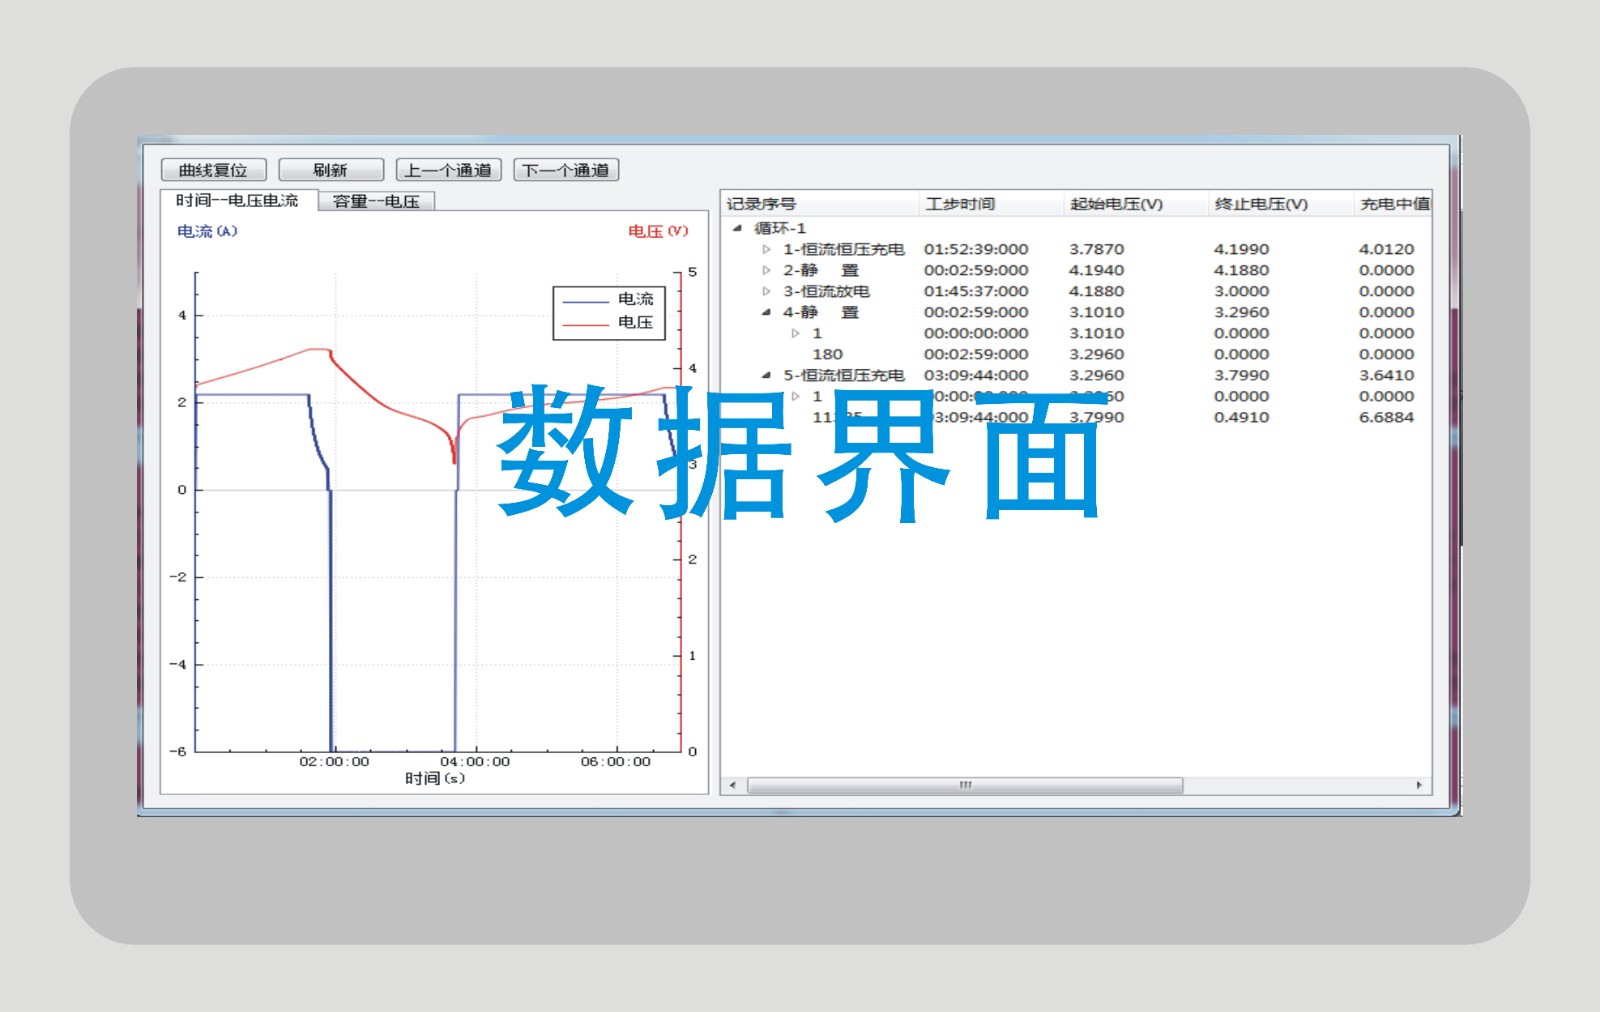Collapse the 循环-1 tree node

click(x=737, y=228)
